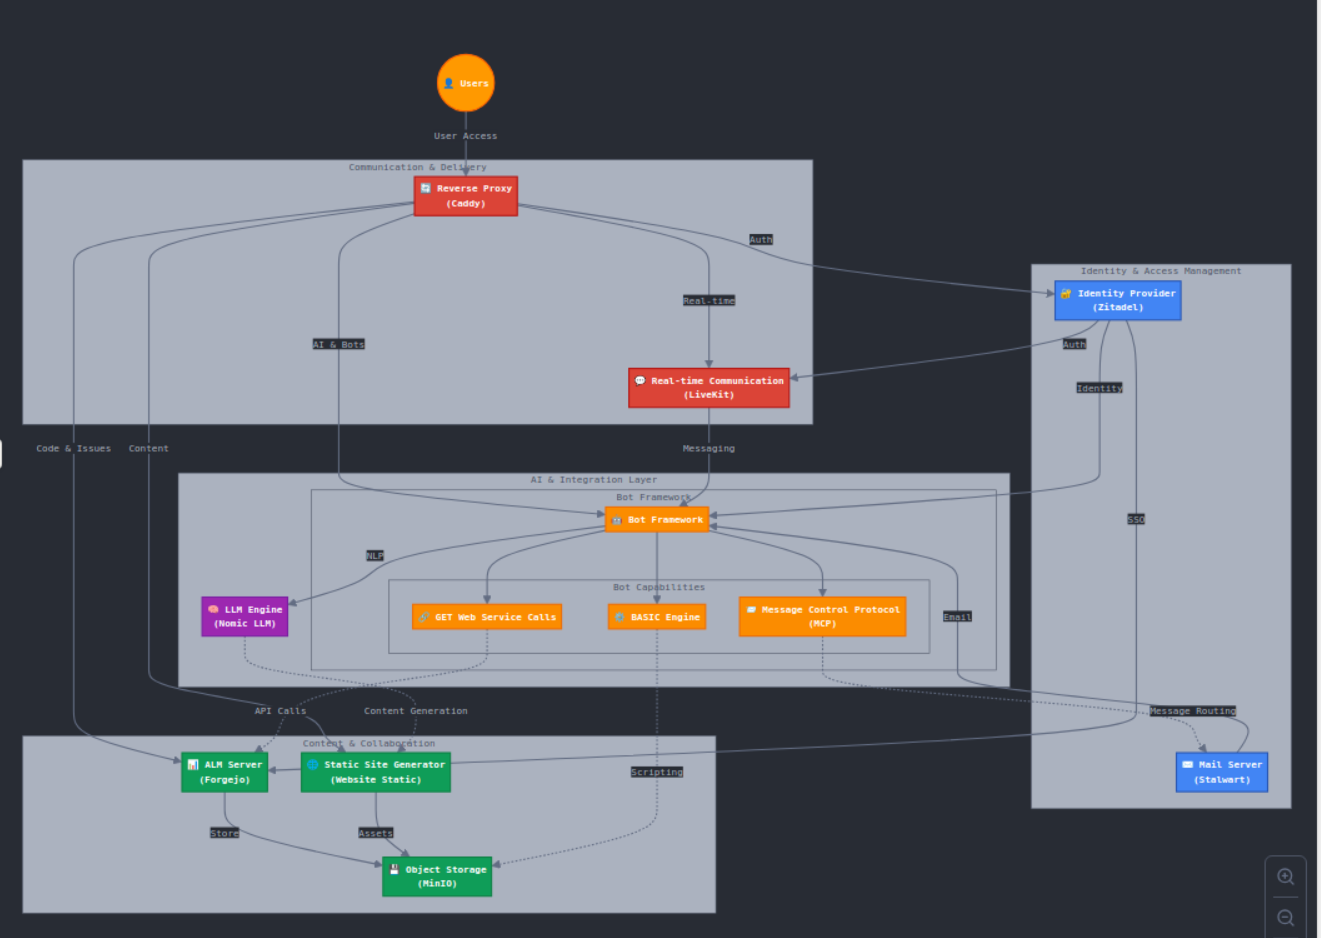The width and height of the screenshot is (1321, 938).
Task: Select the Object Storage (MinIO) node
Action: [437, 876]
